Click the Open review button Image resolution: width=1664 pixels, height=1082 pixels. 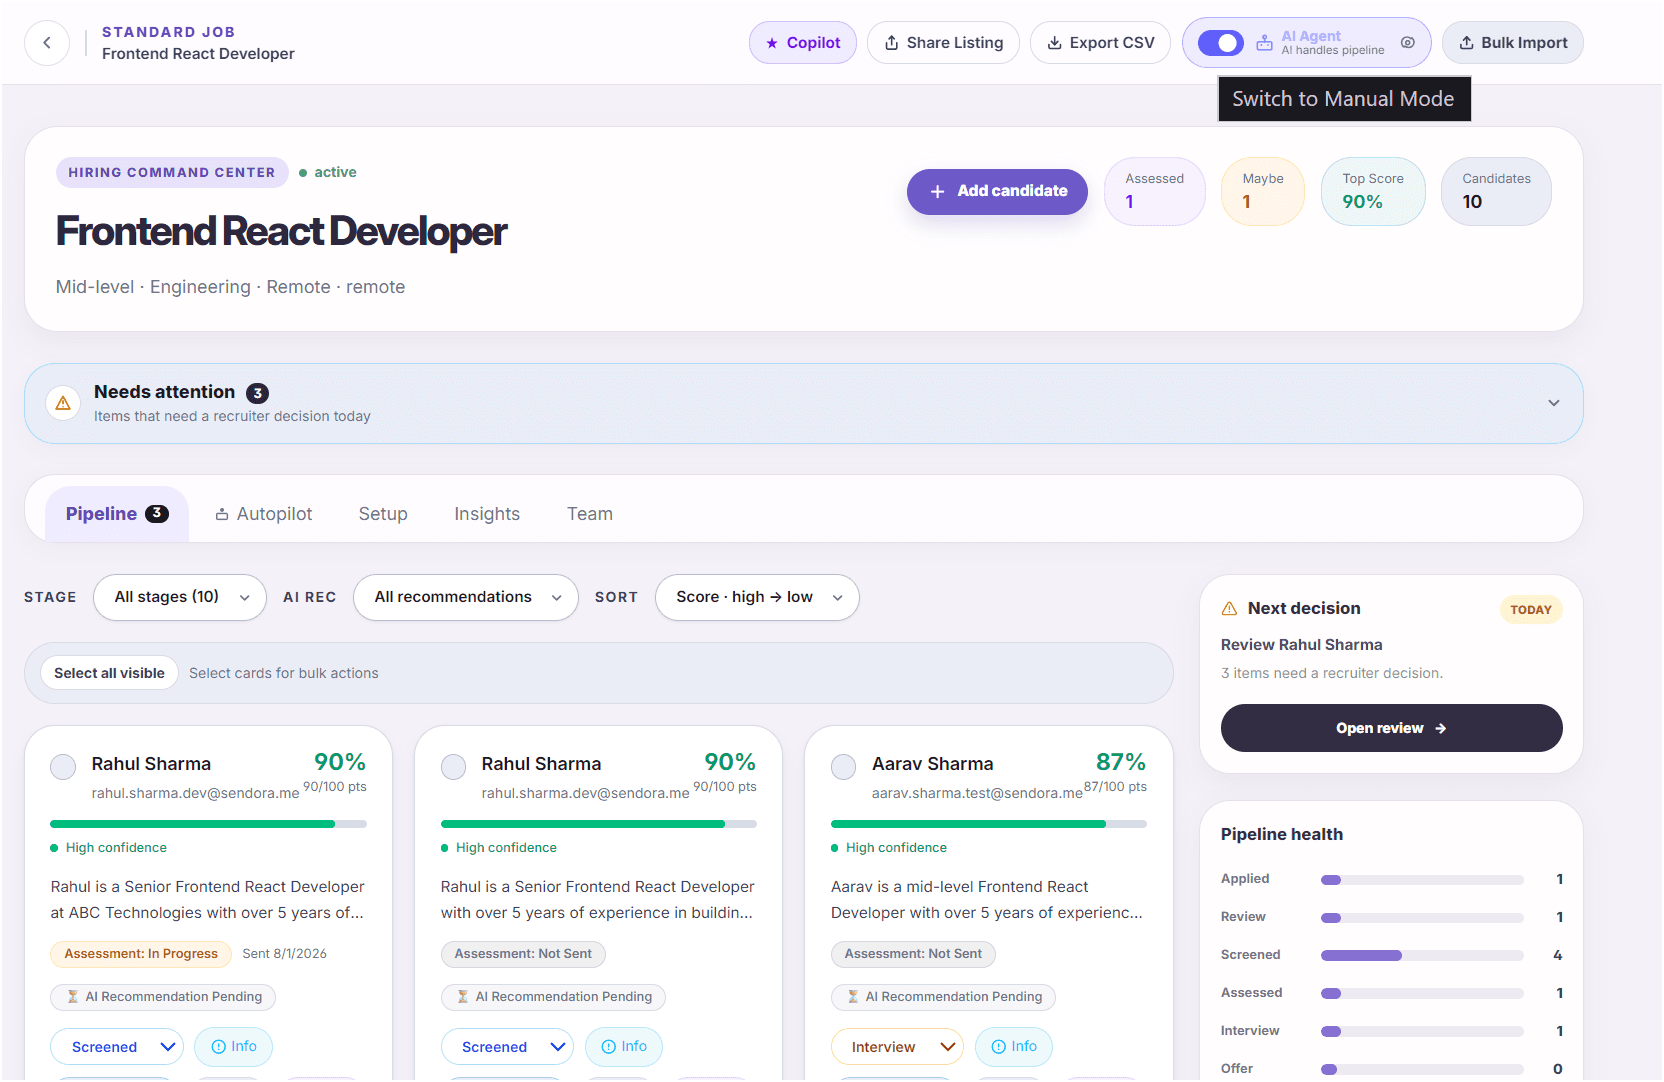click(1391, 728)
